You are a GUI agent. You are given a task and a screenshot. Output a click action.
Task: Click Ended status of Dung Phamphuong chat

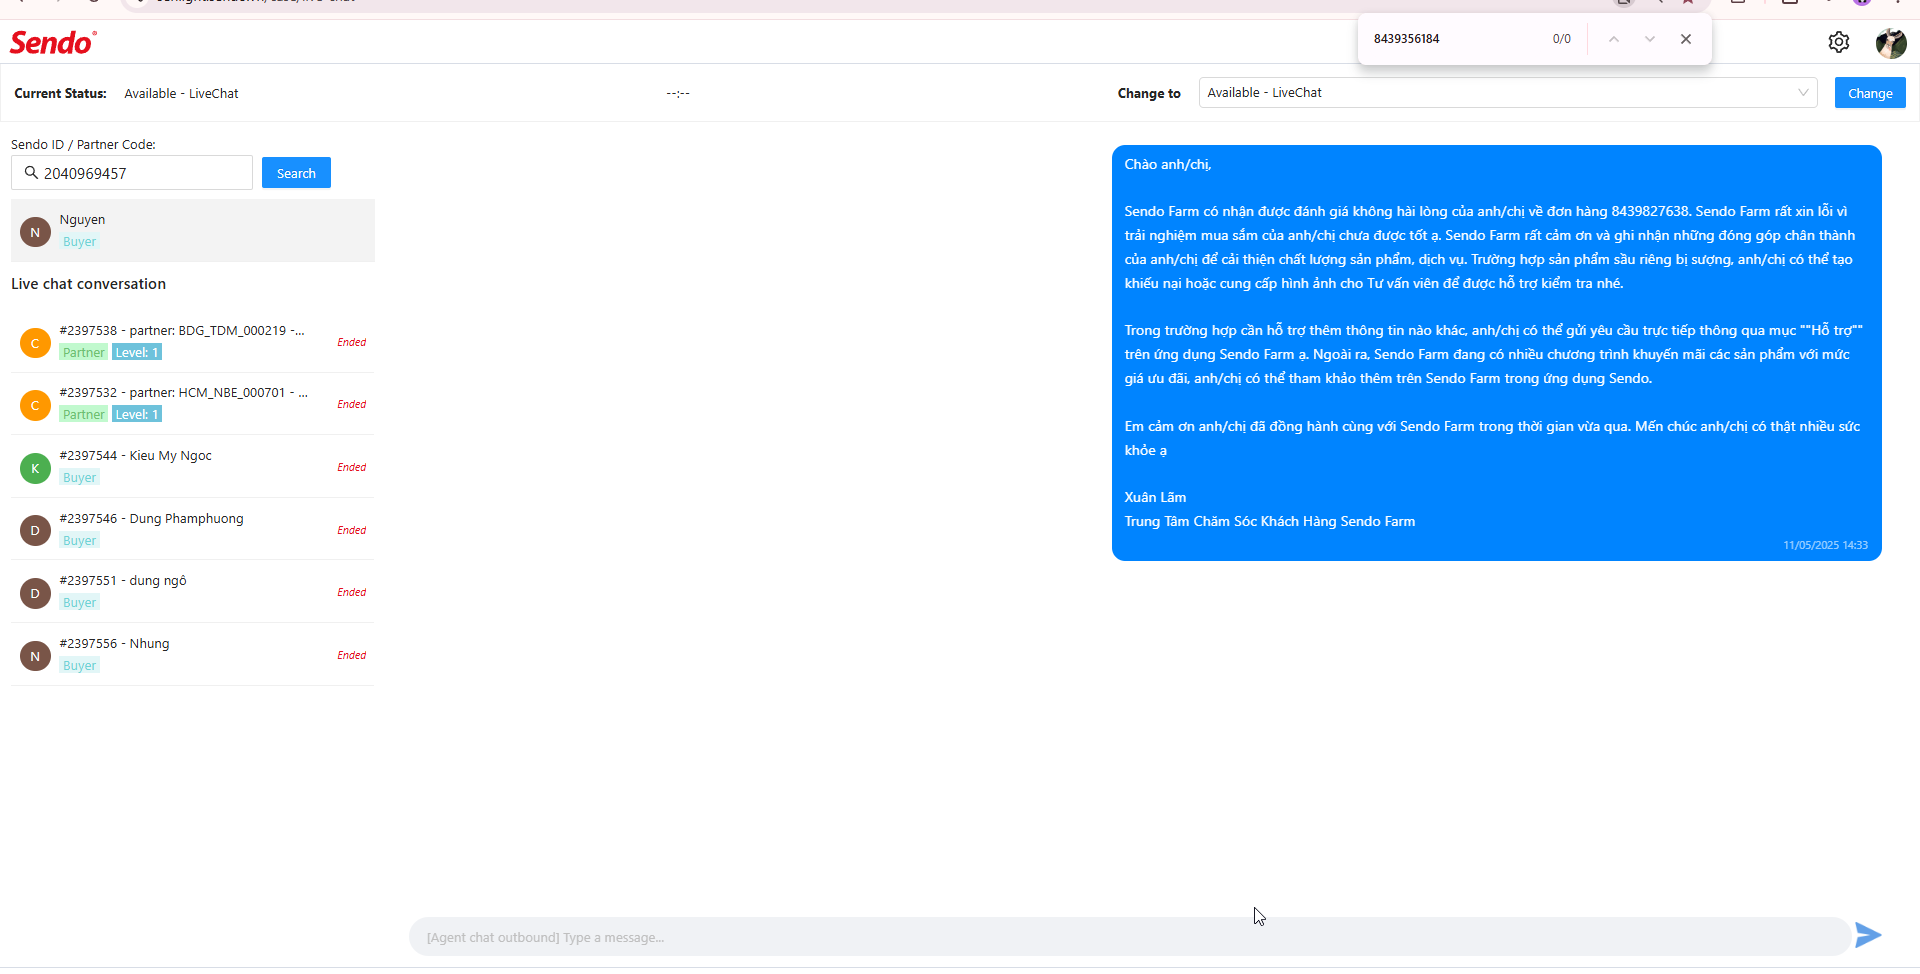[x=351, y=530]
